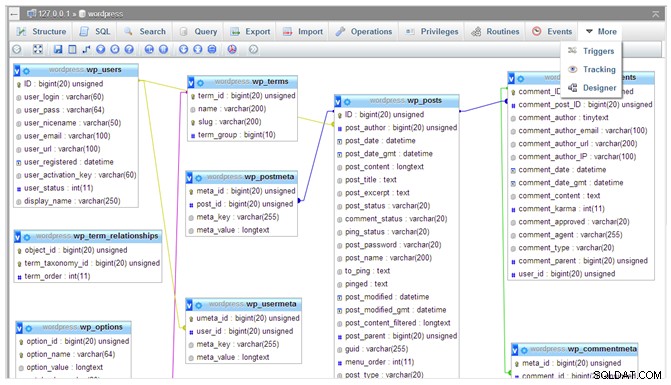671x385 pixels.
Task: Select post_id column in wp_postmeta
Action: click(x=240, y=204)
